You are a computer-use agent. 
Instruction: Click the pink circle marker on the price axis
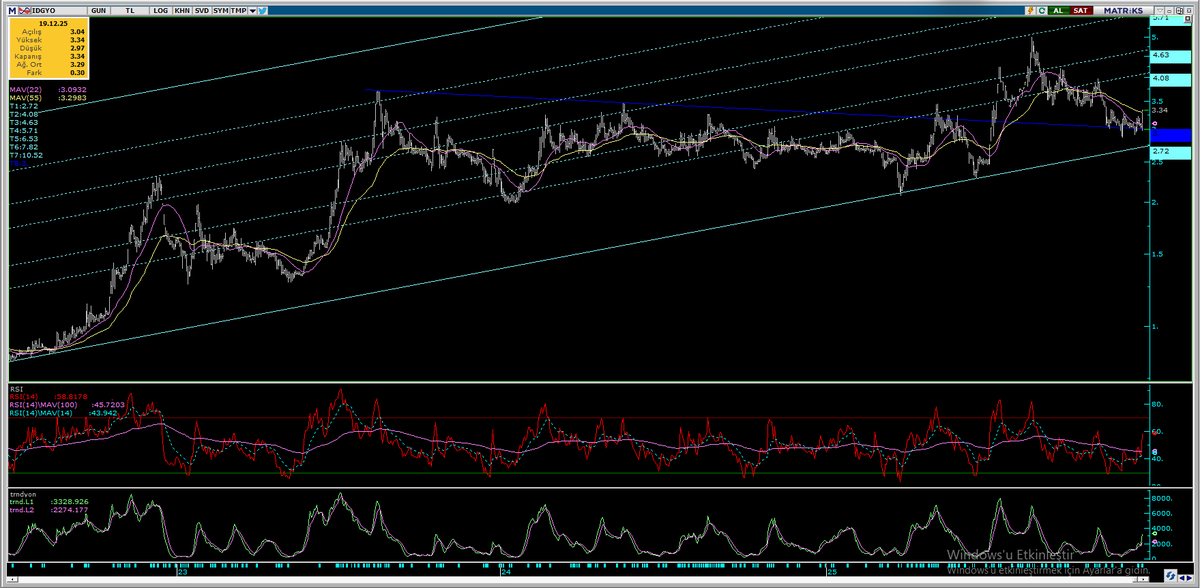pyautogui.click(x=1156, y=124)
